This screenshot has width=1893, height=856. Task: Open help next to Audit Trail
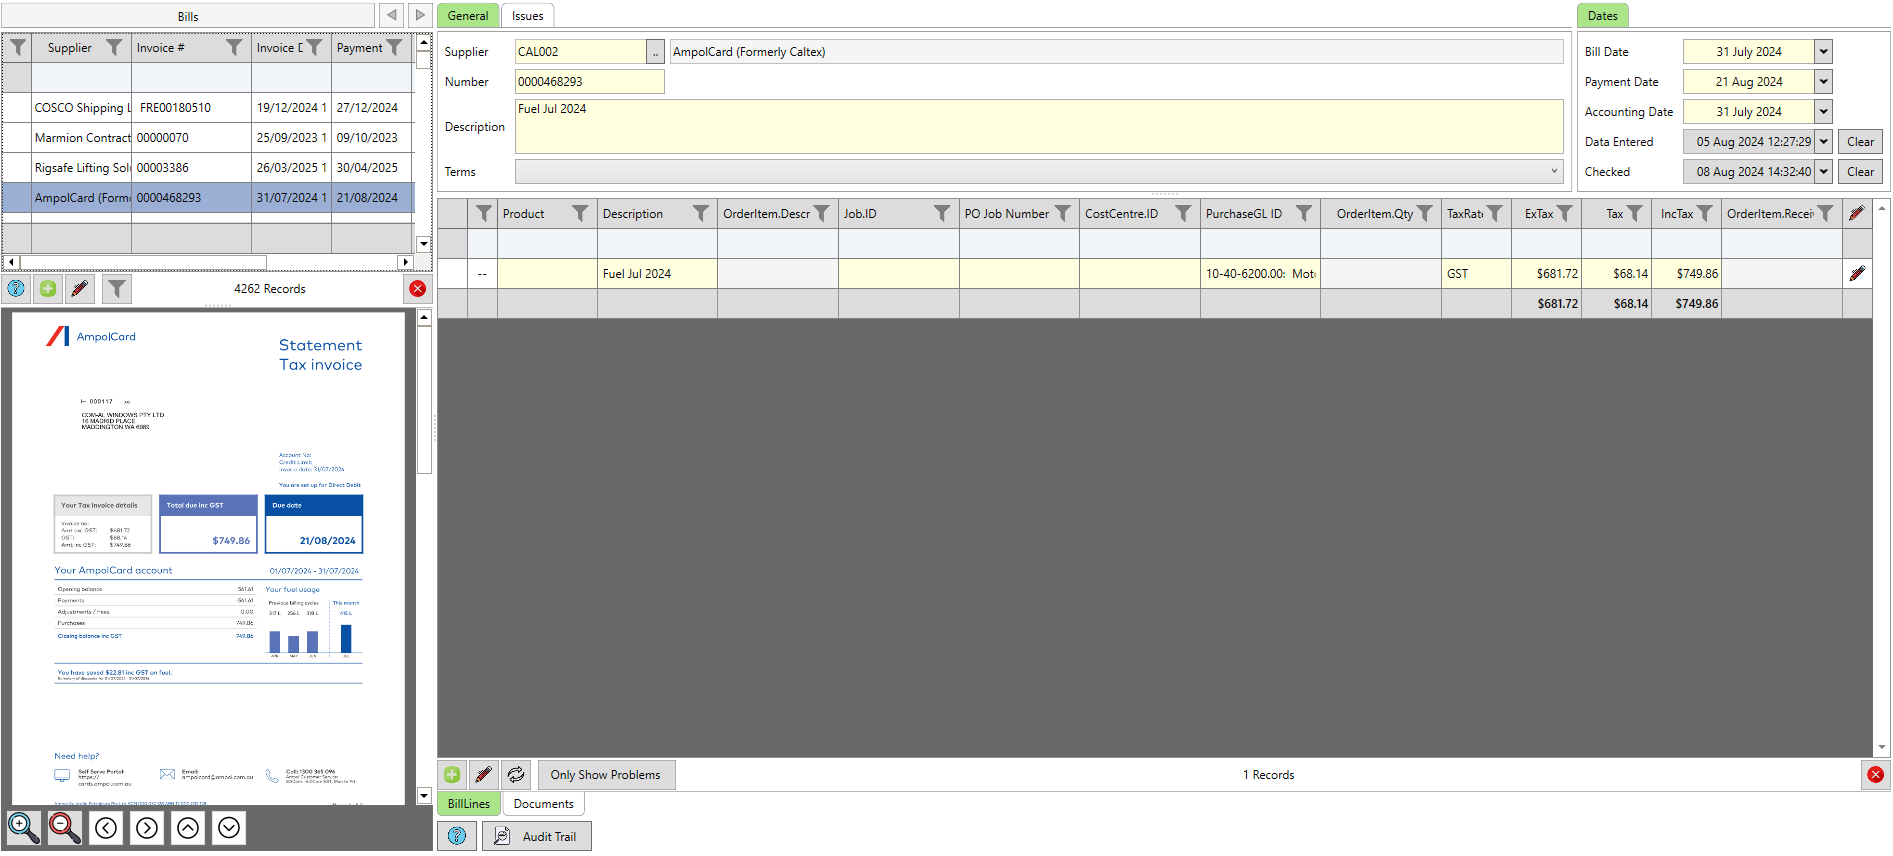click(x=457, y=837)
